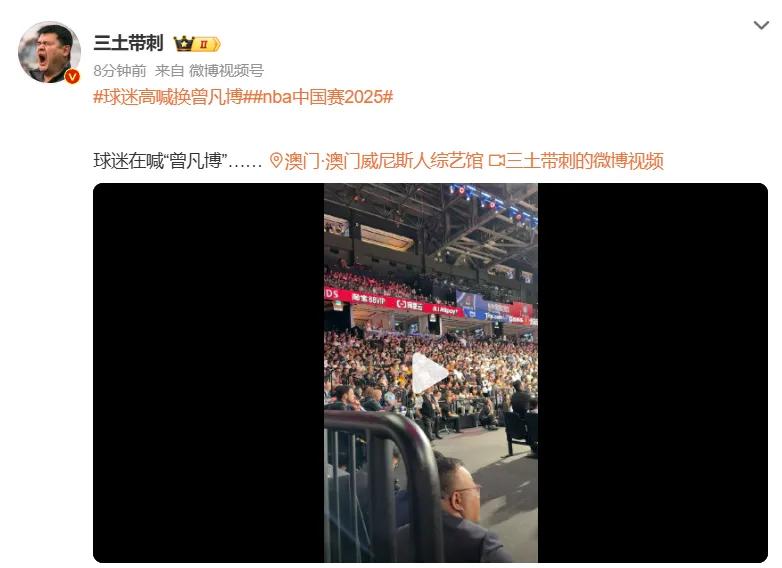Image resolution: width=782 pixels, height=568 pixels.
Task: Click the orange verified V badge
Action: click(72, 76)
